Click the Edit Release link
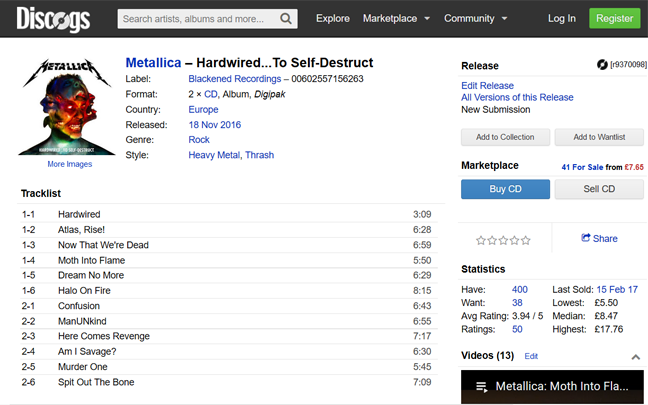The image size is (648, 405). pyautogui.click(x=487, y=86)
